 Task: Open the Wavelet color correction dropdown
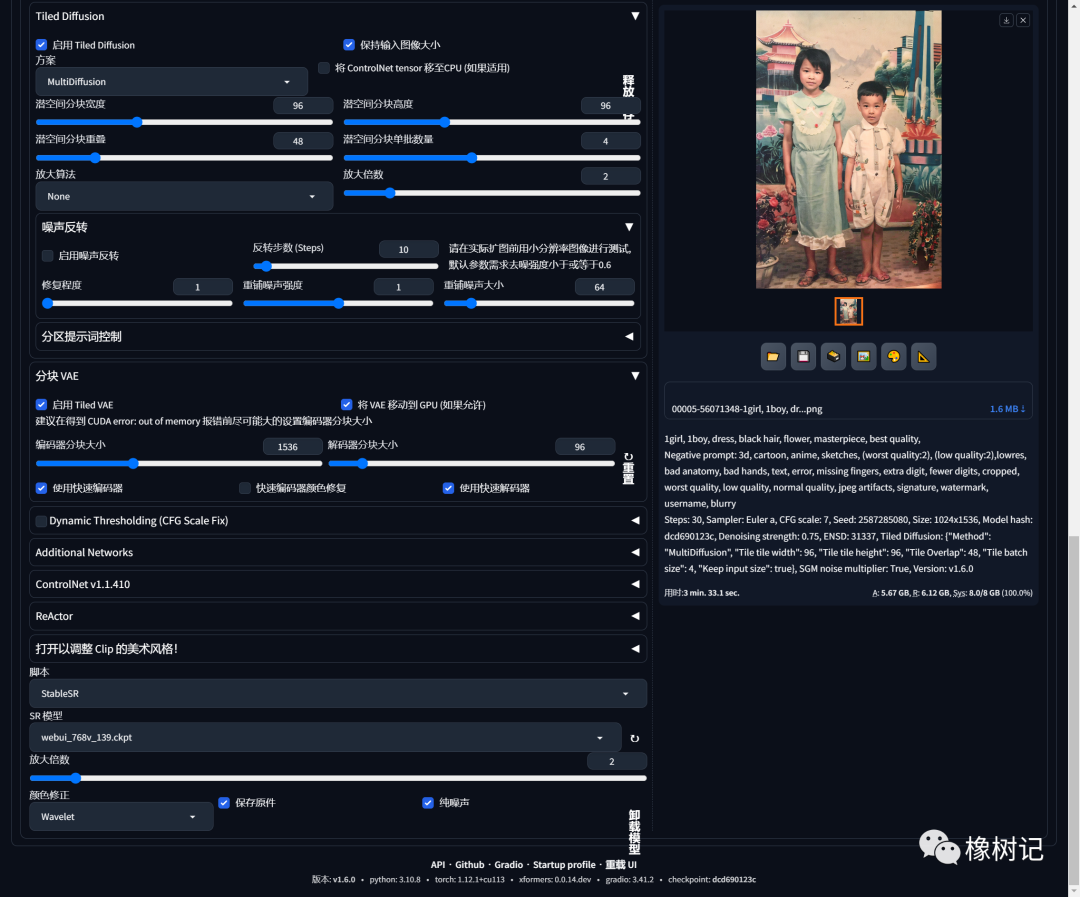click(121, 816)
